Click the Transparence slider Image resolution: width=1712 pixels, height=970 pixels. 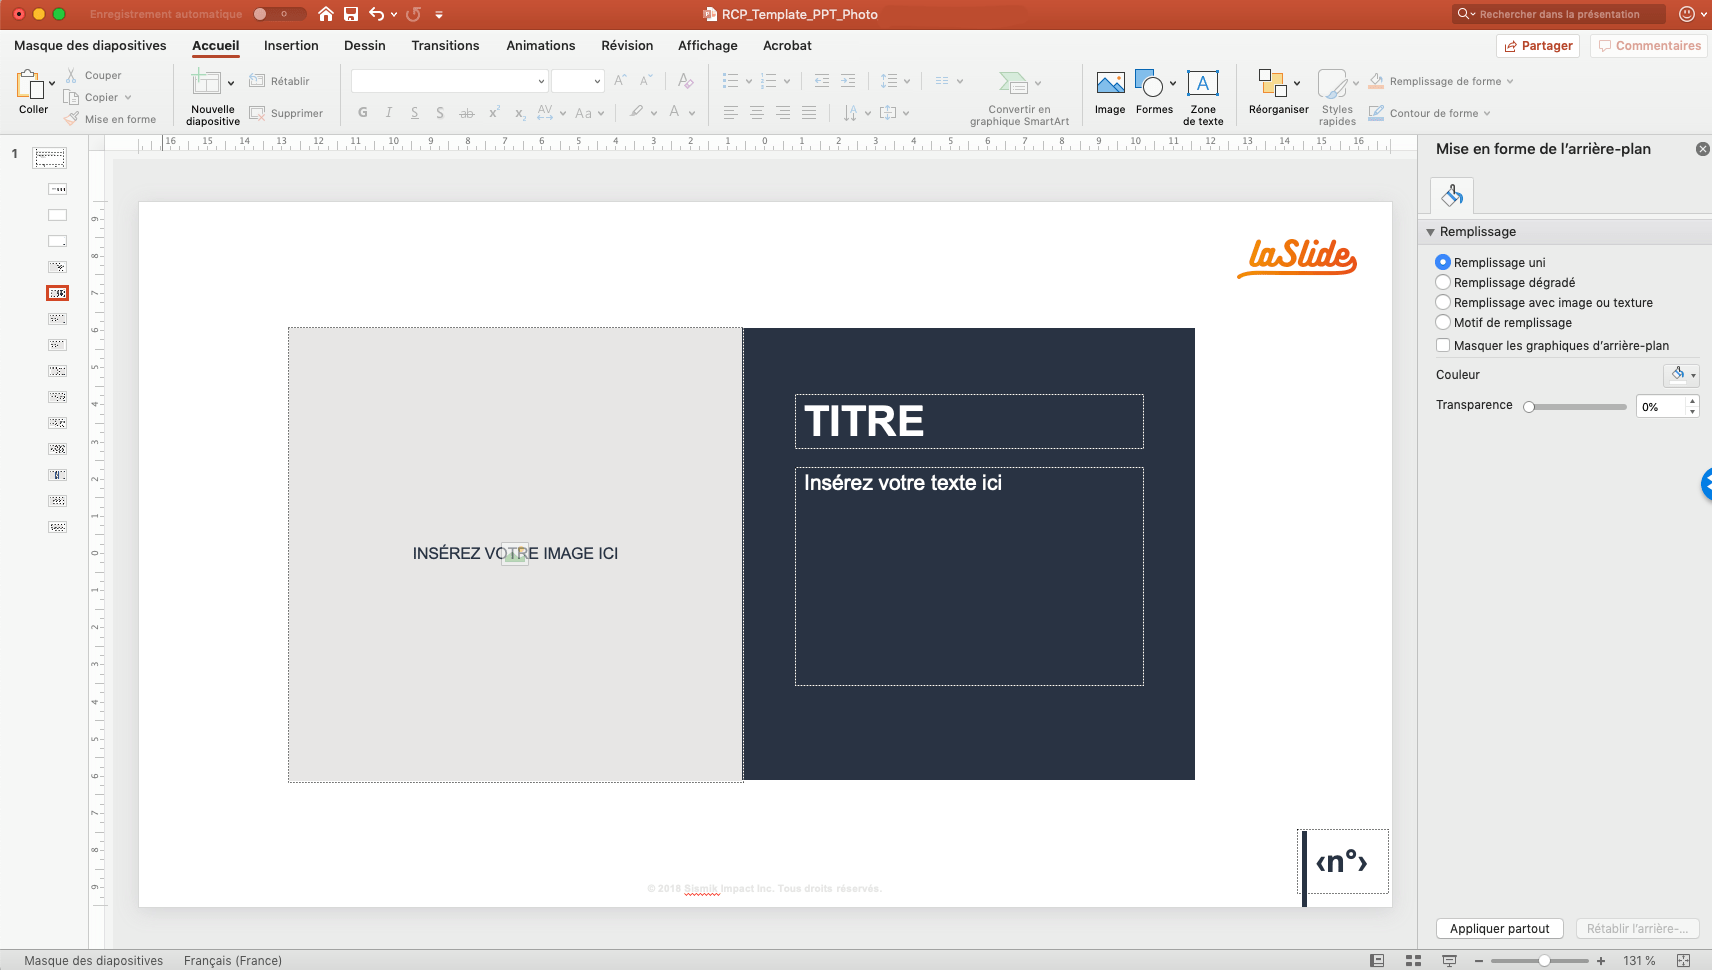(x=1576, y=406)
